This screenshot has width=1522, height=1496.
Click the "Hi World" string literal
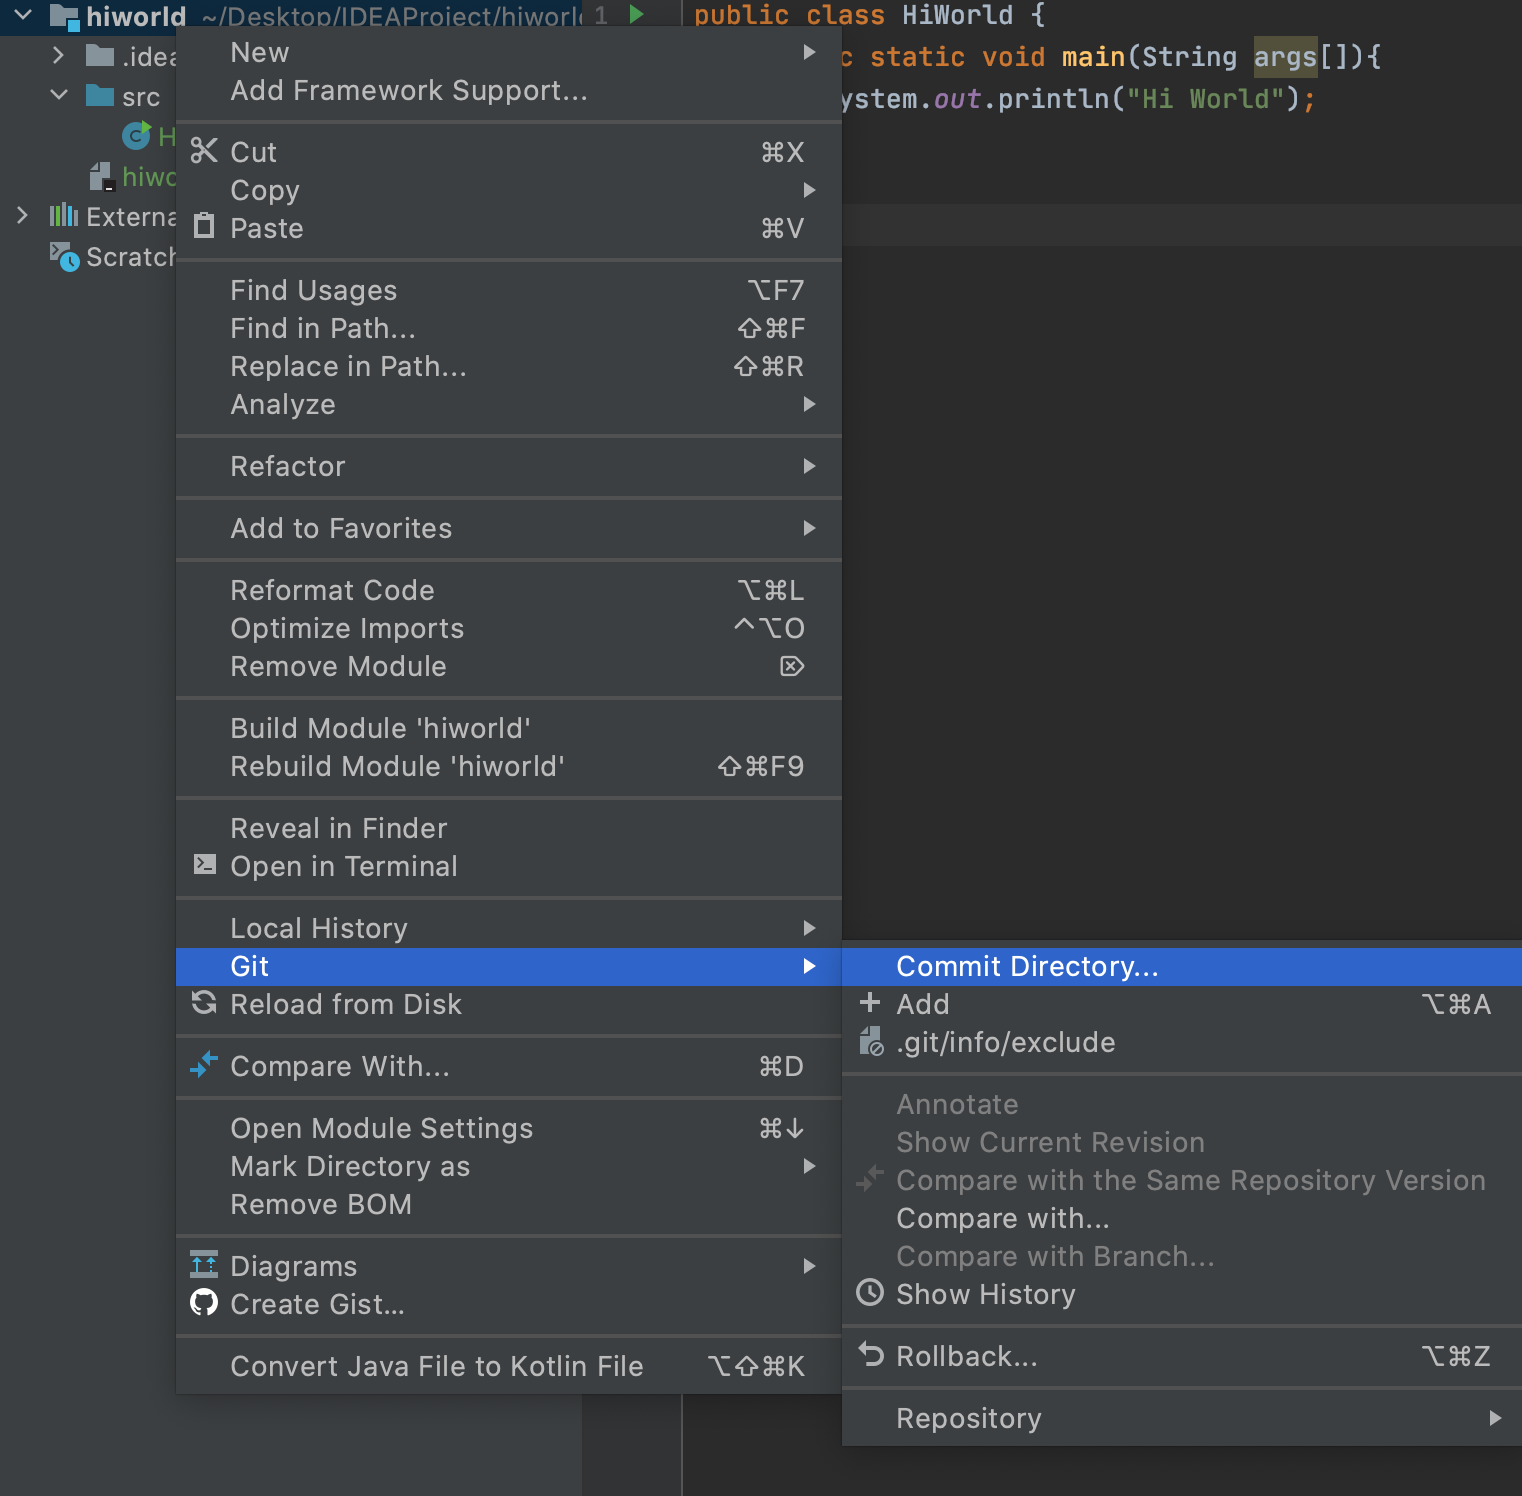click(1205, 99)
